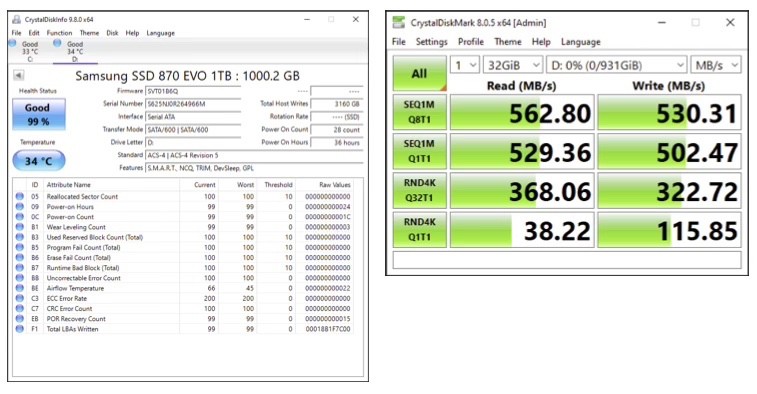Viewport: 757px width, 394px height.
Task: Click status icon for ECC Error Rate
Action: click(x=19, y=298)
